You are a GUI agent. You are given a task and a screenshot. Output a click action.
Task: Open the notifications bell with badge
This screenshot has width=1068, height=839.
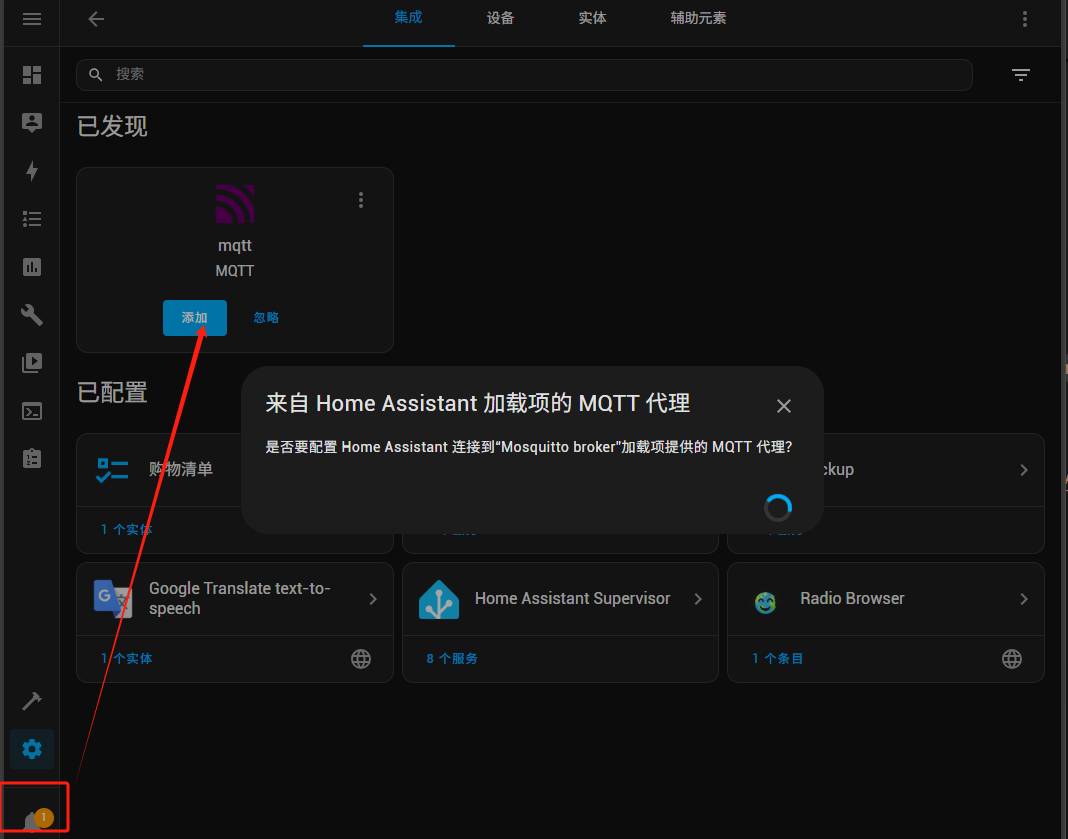(34, 820)
